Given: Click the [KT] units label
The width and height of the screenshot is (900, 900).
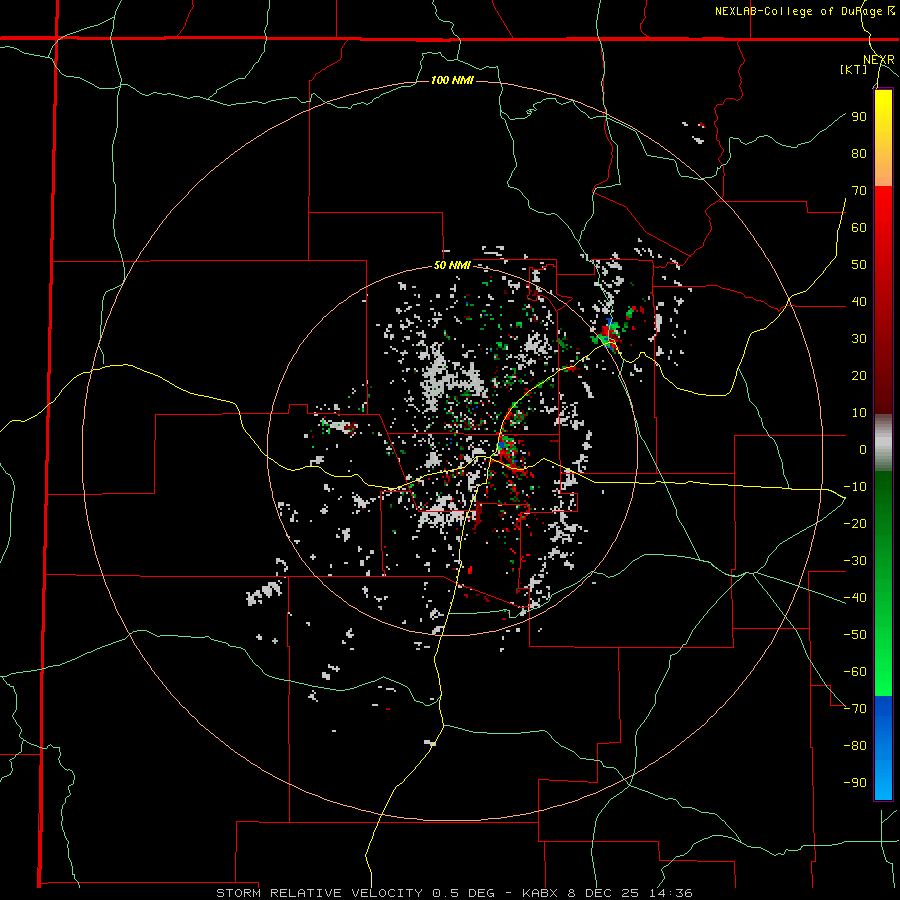Looking at the screenshot, I should 854,69.
